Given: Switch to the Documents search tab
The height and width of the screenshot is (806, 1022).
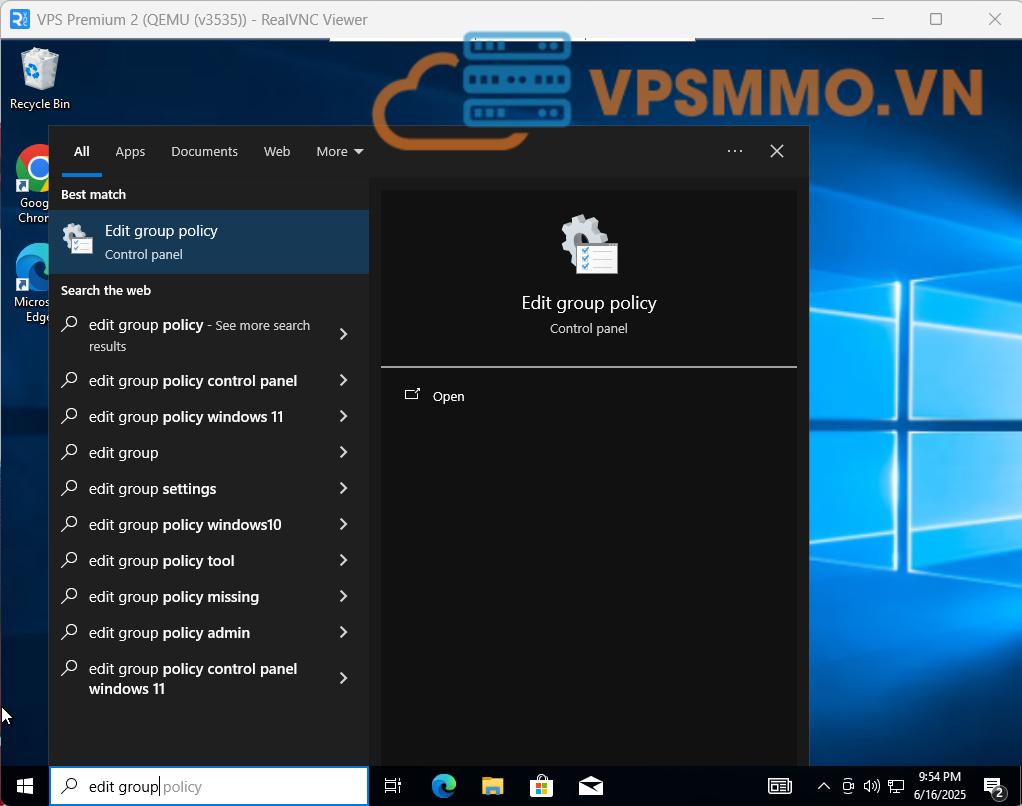Looking at the screenshot, I should (204, 151).
